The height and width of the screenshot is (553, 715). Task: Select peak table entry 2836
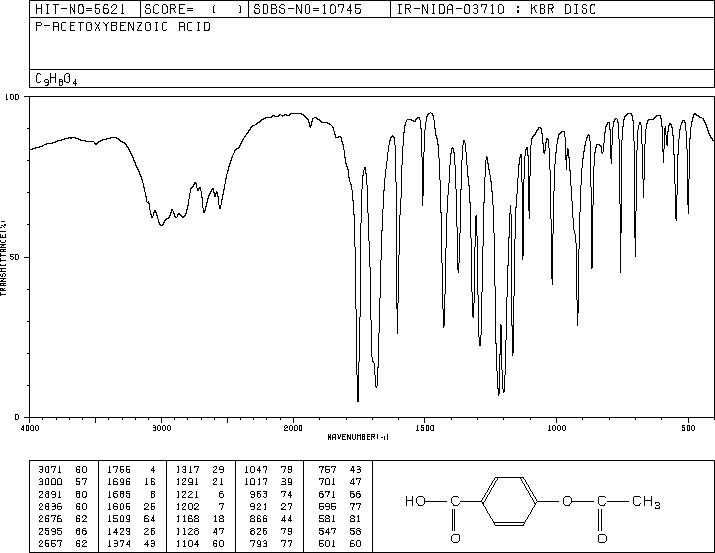click(50, 506)
